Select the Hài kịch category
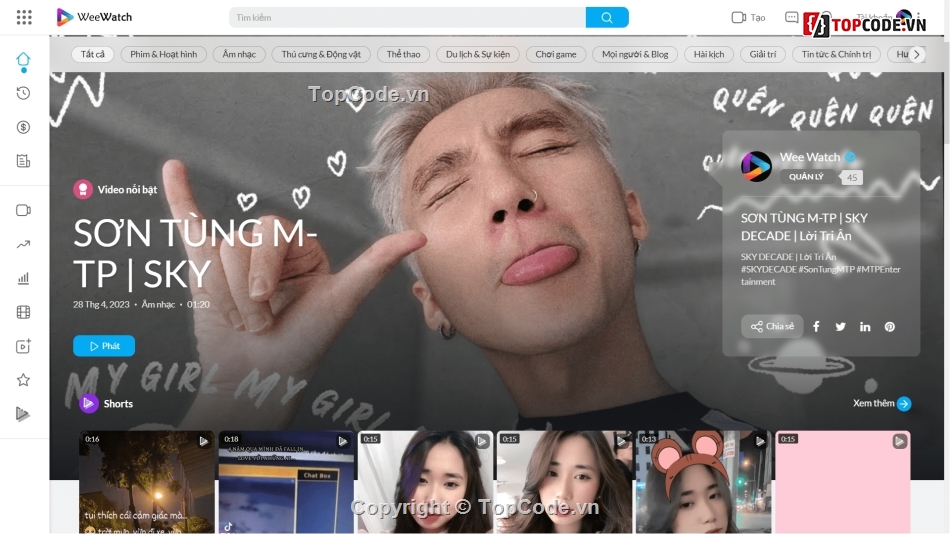 (x=709, y=55)
